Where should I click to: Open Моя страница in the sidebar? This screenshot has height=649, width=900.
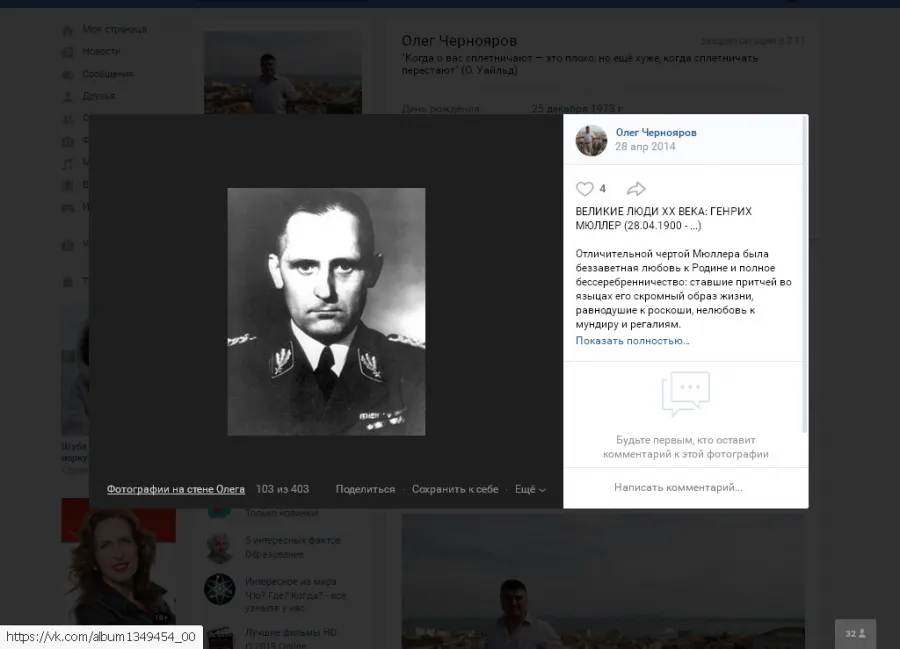click(x=114, y=29)
